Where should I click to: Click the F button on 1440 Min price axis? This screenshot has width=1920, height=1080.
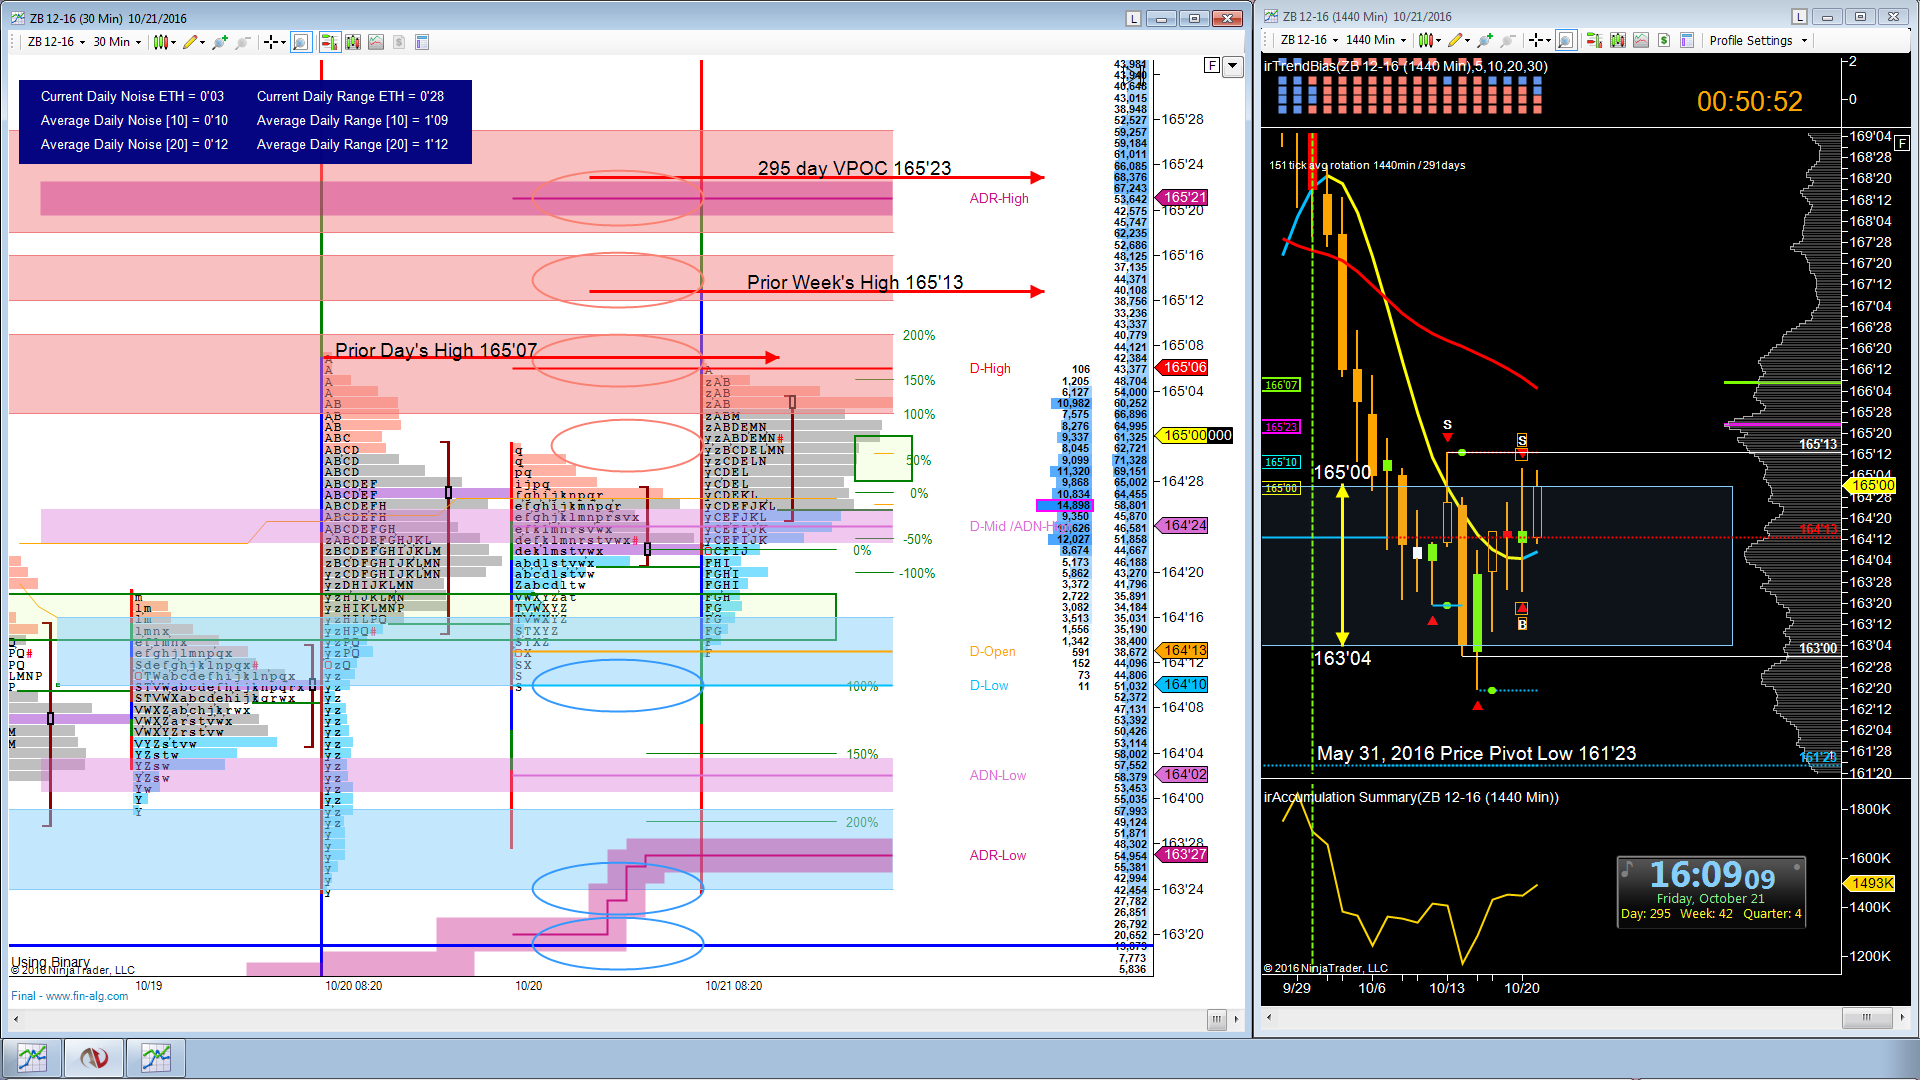[x=1902, y=143]
